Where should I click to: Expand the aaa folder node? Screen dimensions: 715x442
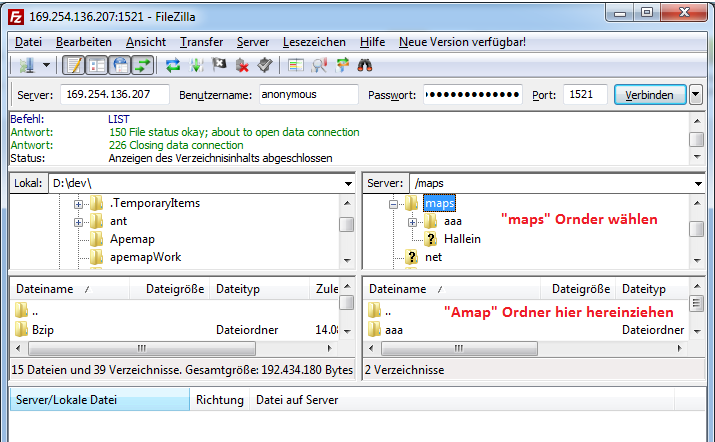click(413, 222)
